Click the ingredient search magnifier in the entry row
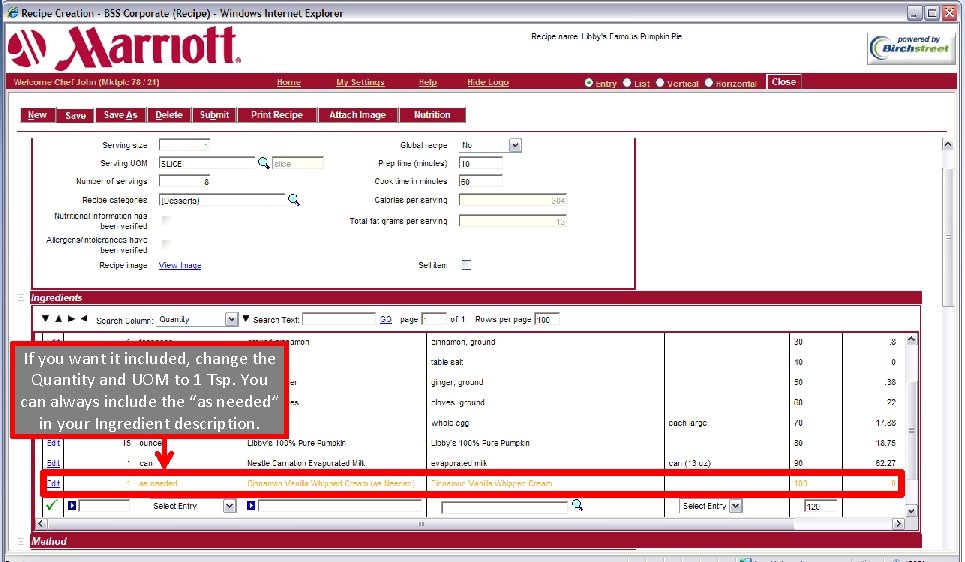965x562 pixels. coord(577,505)
